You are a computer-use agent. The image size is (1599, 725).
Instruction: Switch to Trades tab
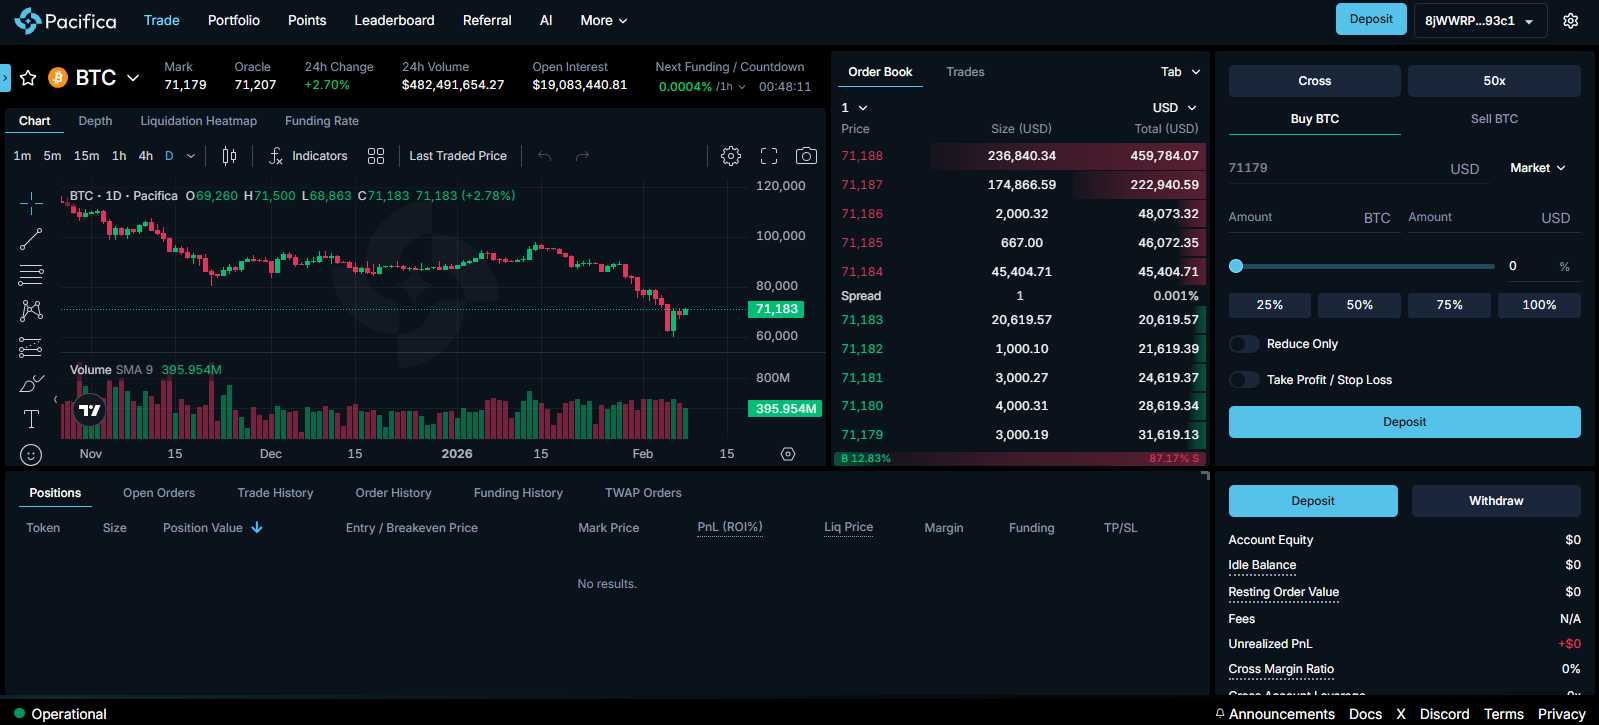click(965, 72)
